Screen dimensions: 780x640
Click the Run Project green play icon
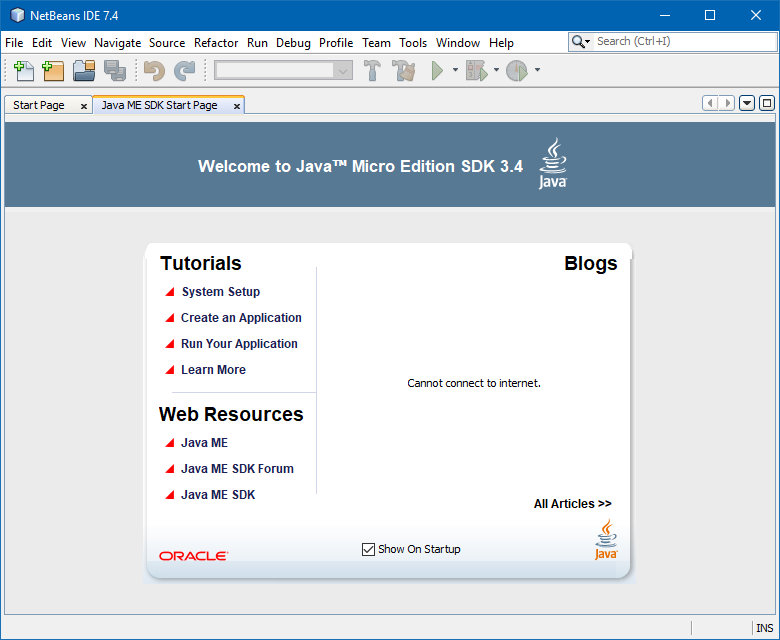[x=437, y=71]
